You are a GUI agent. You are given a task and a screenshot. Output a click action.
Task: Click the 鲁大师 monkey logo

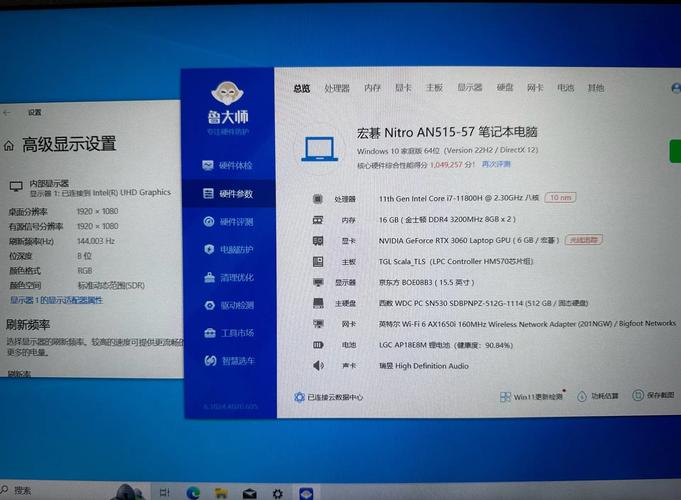coord(227,93)
